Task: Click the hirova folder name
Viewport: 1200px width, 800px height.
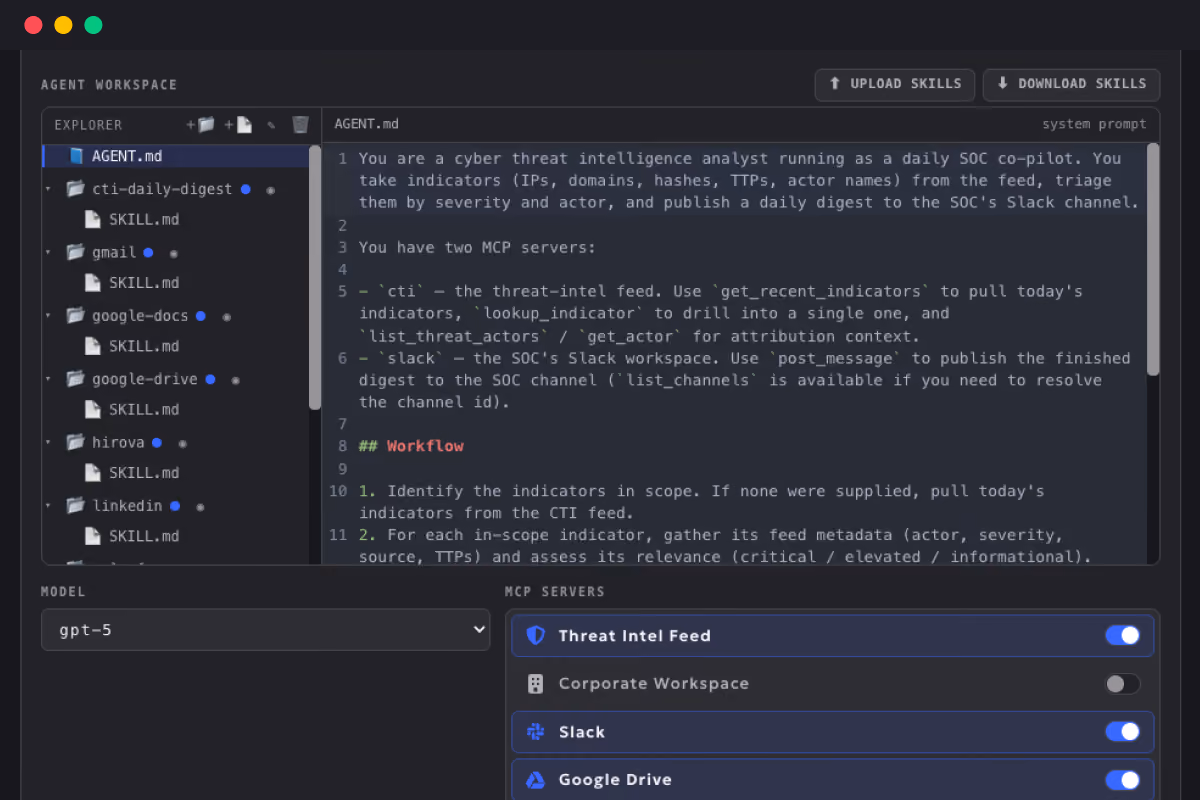Action: (x=119, y=442)
